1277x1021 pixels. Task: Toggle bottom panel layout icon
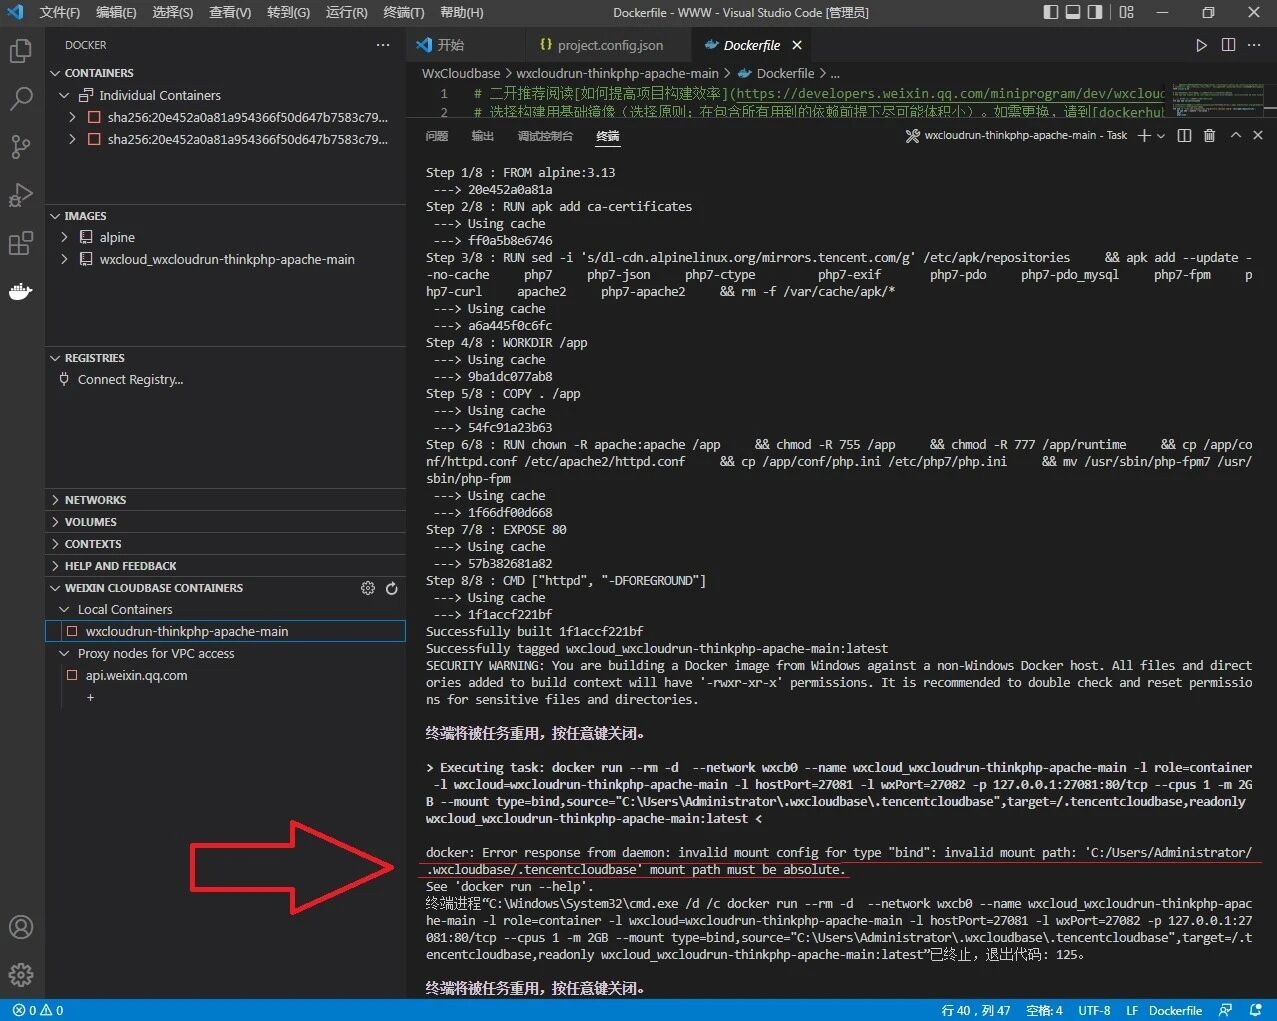(1073, 12)
